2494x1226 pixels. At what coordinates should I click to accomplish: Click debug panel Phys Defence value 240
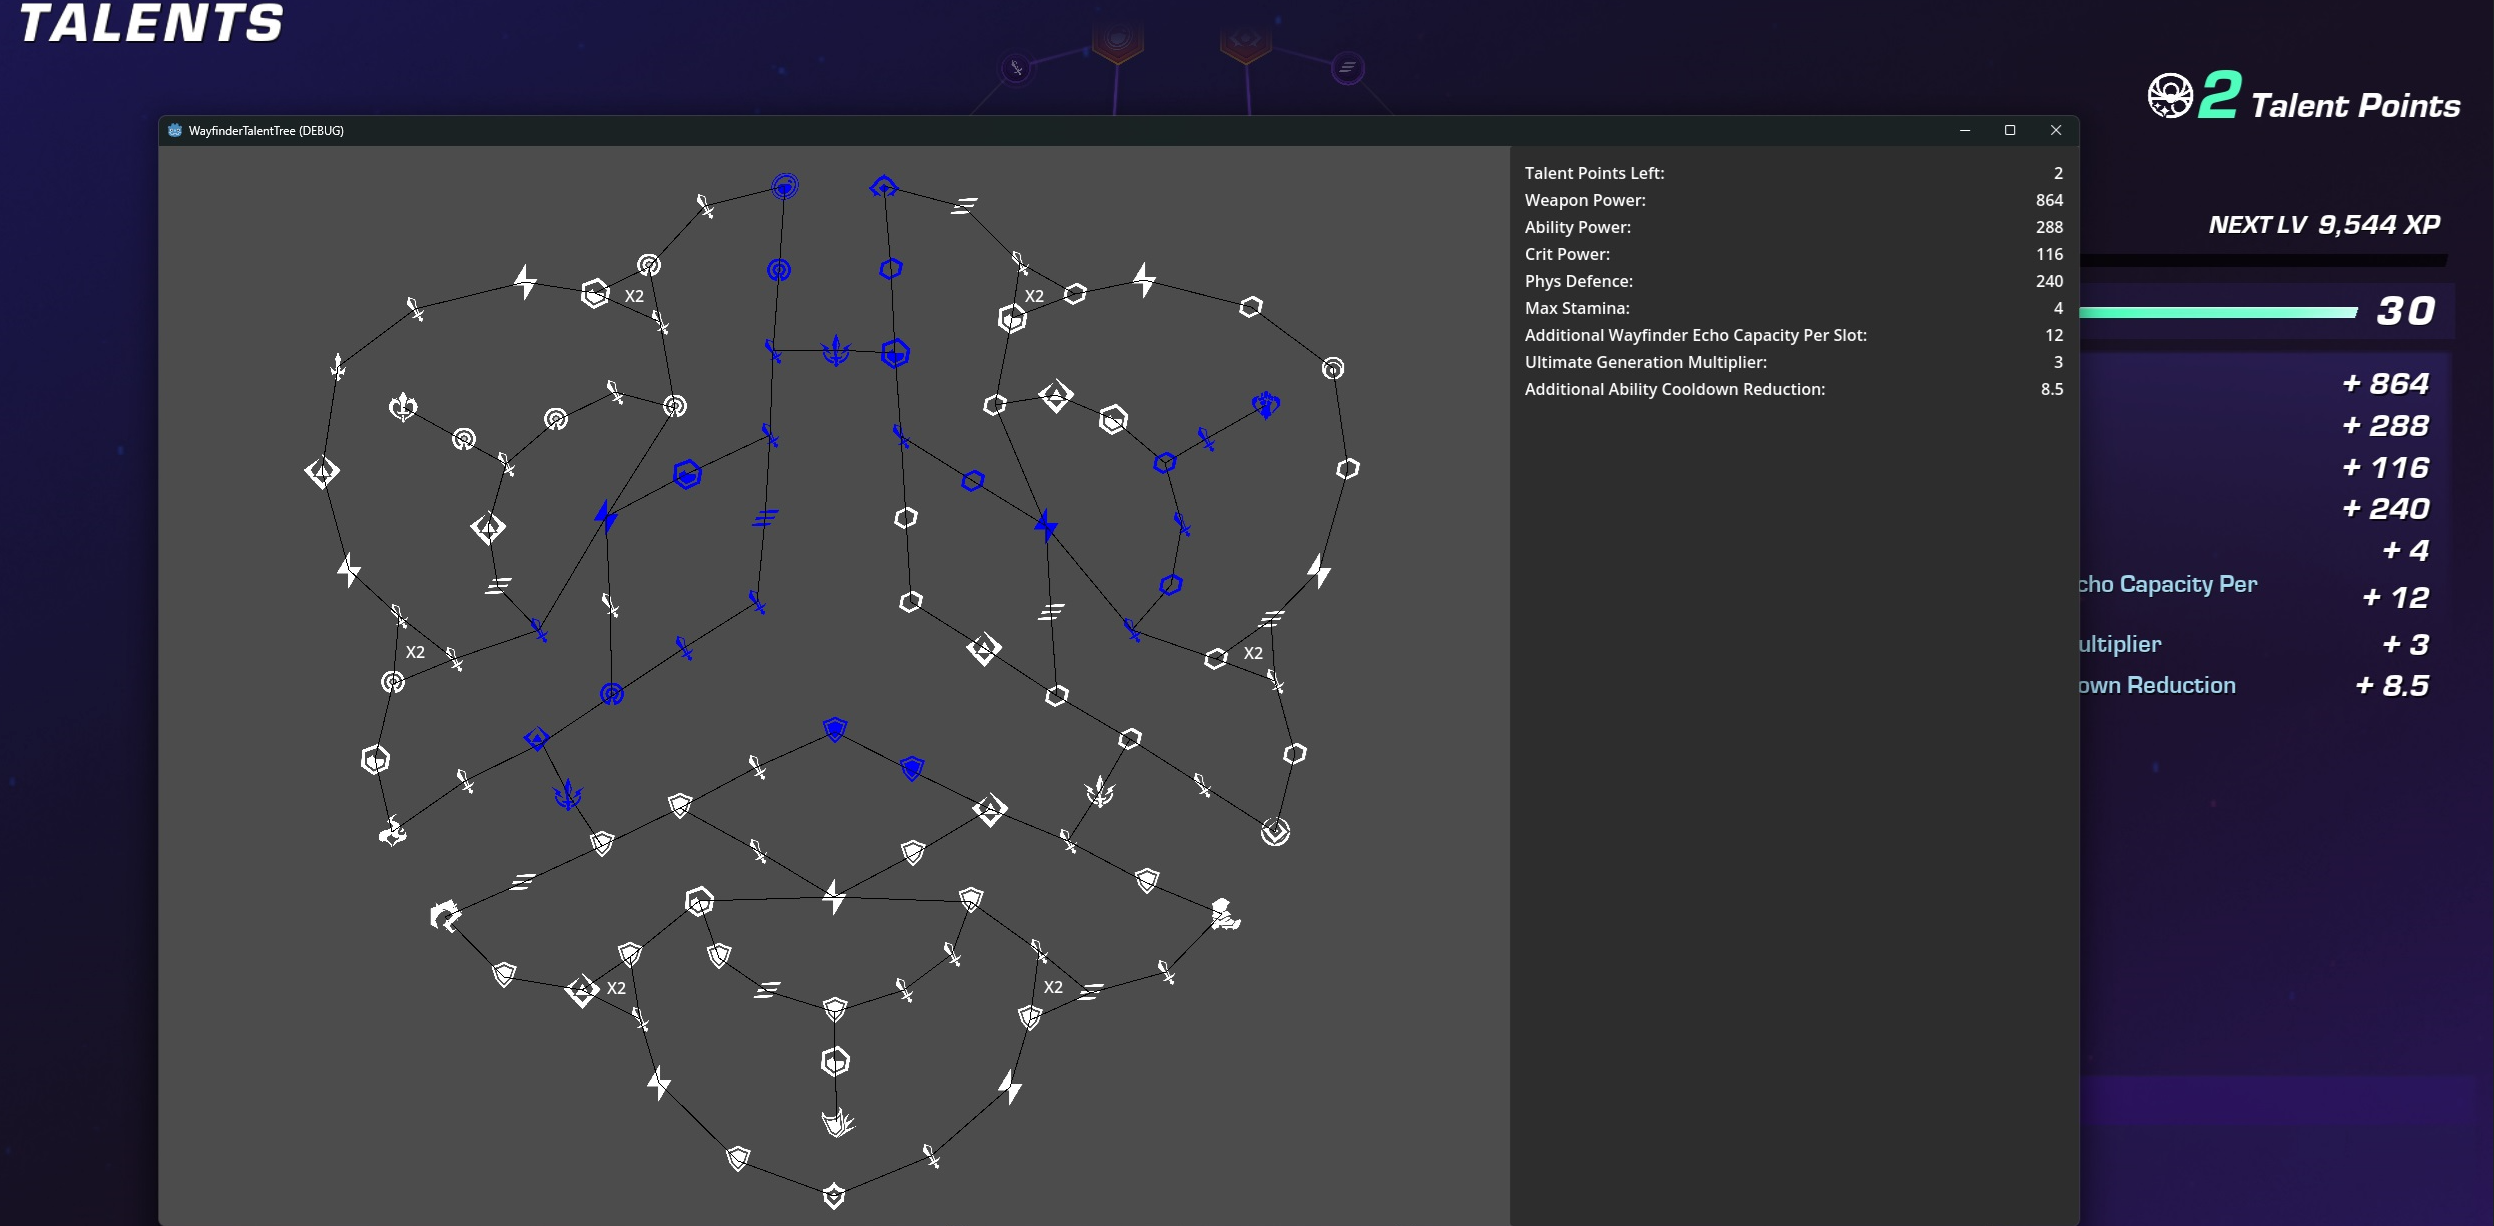tap(2049, 281)
